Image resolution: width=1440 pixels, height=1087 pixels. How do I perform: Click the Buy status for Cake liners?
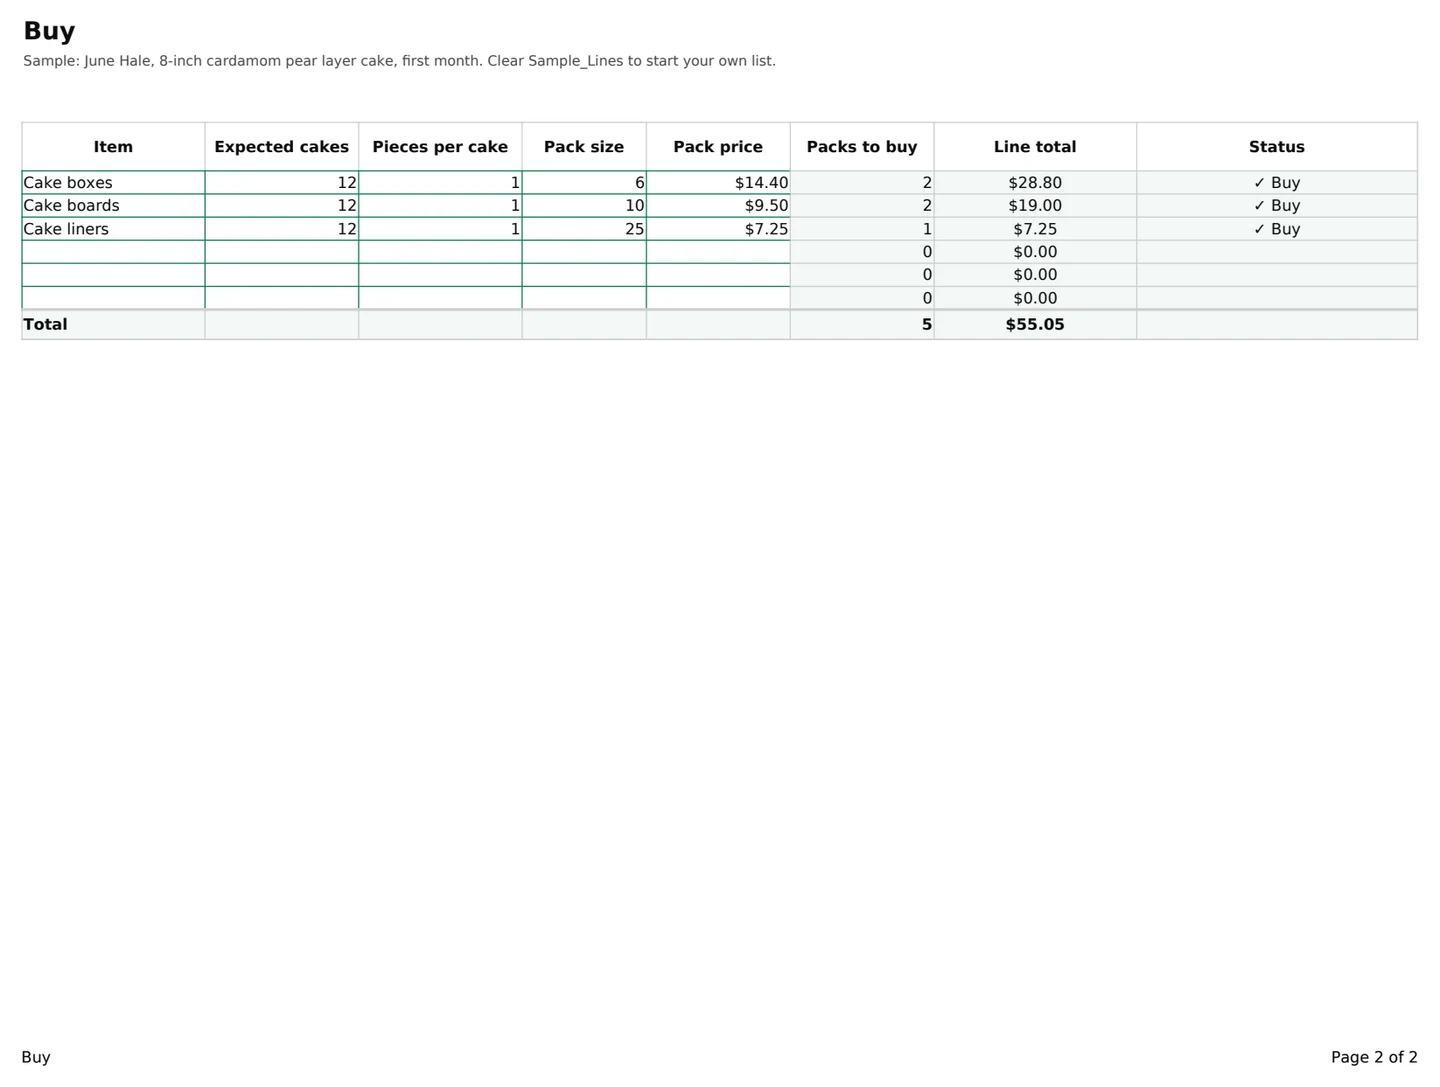pyautogui.click(x=1277, y=229)
